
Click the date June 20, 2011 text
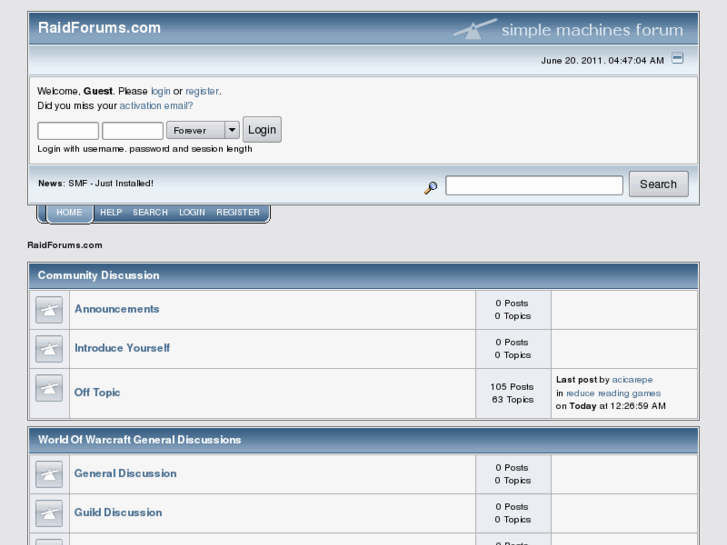pyautogui.click(x=602, y=61)
